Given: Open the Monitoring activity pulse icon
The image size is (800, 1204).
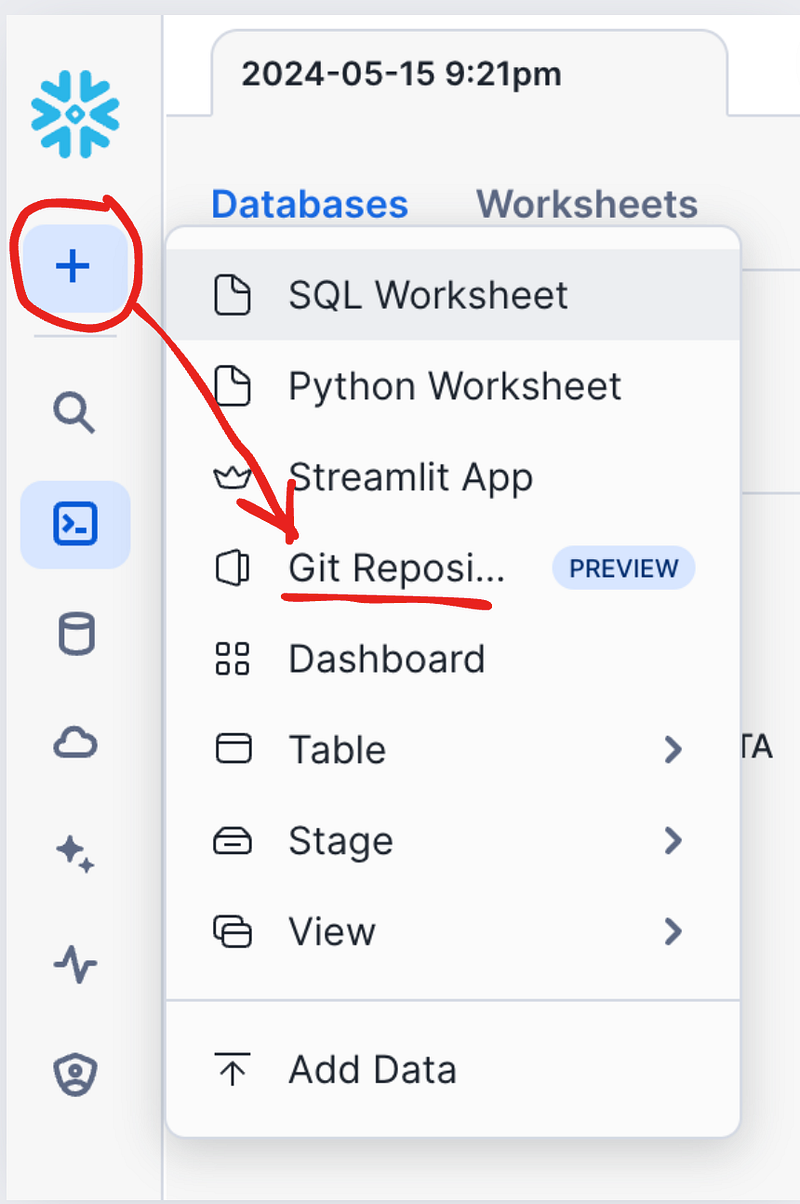Looking at the screenshot, I should click(x=75, y=965).
